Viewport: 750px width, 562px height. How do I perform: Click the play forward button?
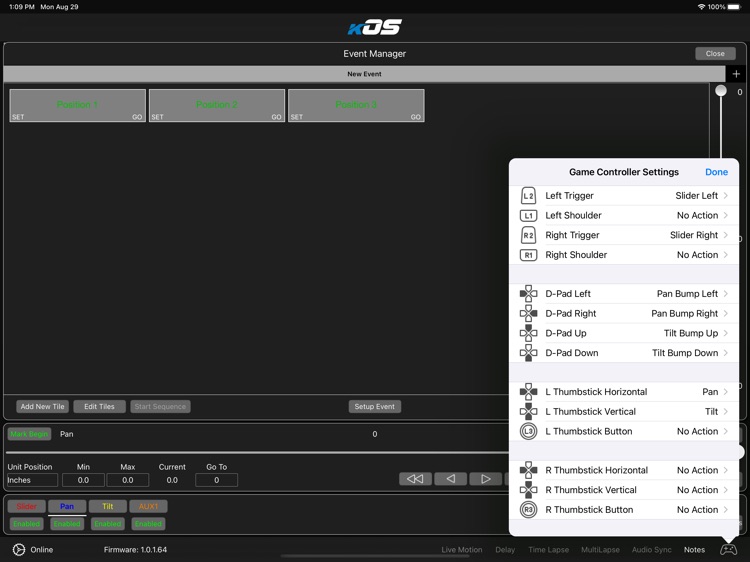(485, 479)
